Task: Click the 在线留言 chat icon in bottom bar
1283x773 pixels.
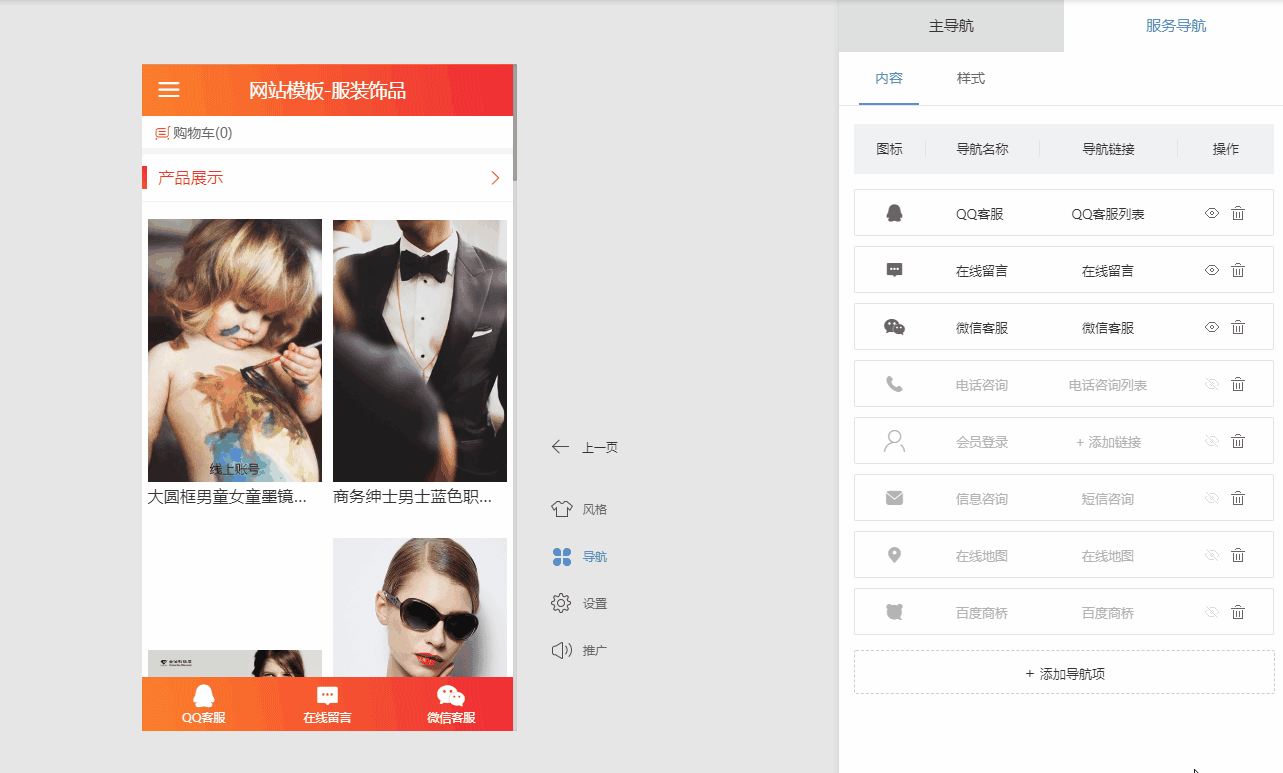Action: [327, 697]
